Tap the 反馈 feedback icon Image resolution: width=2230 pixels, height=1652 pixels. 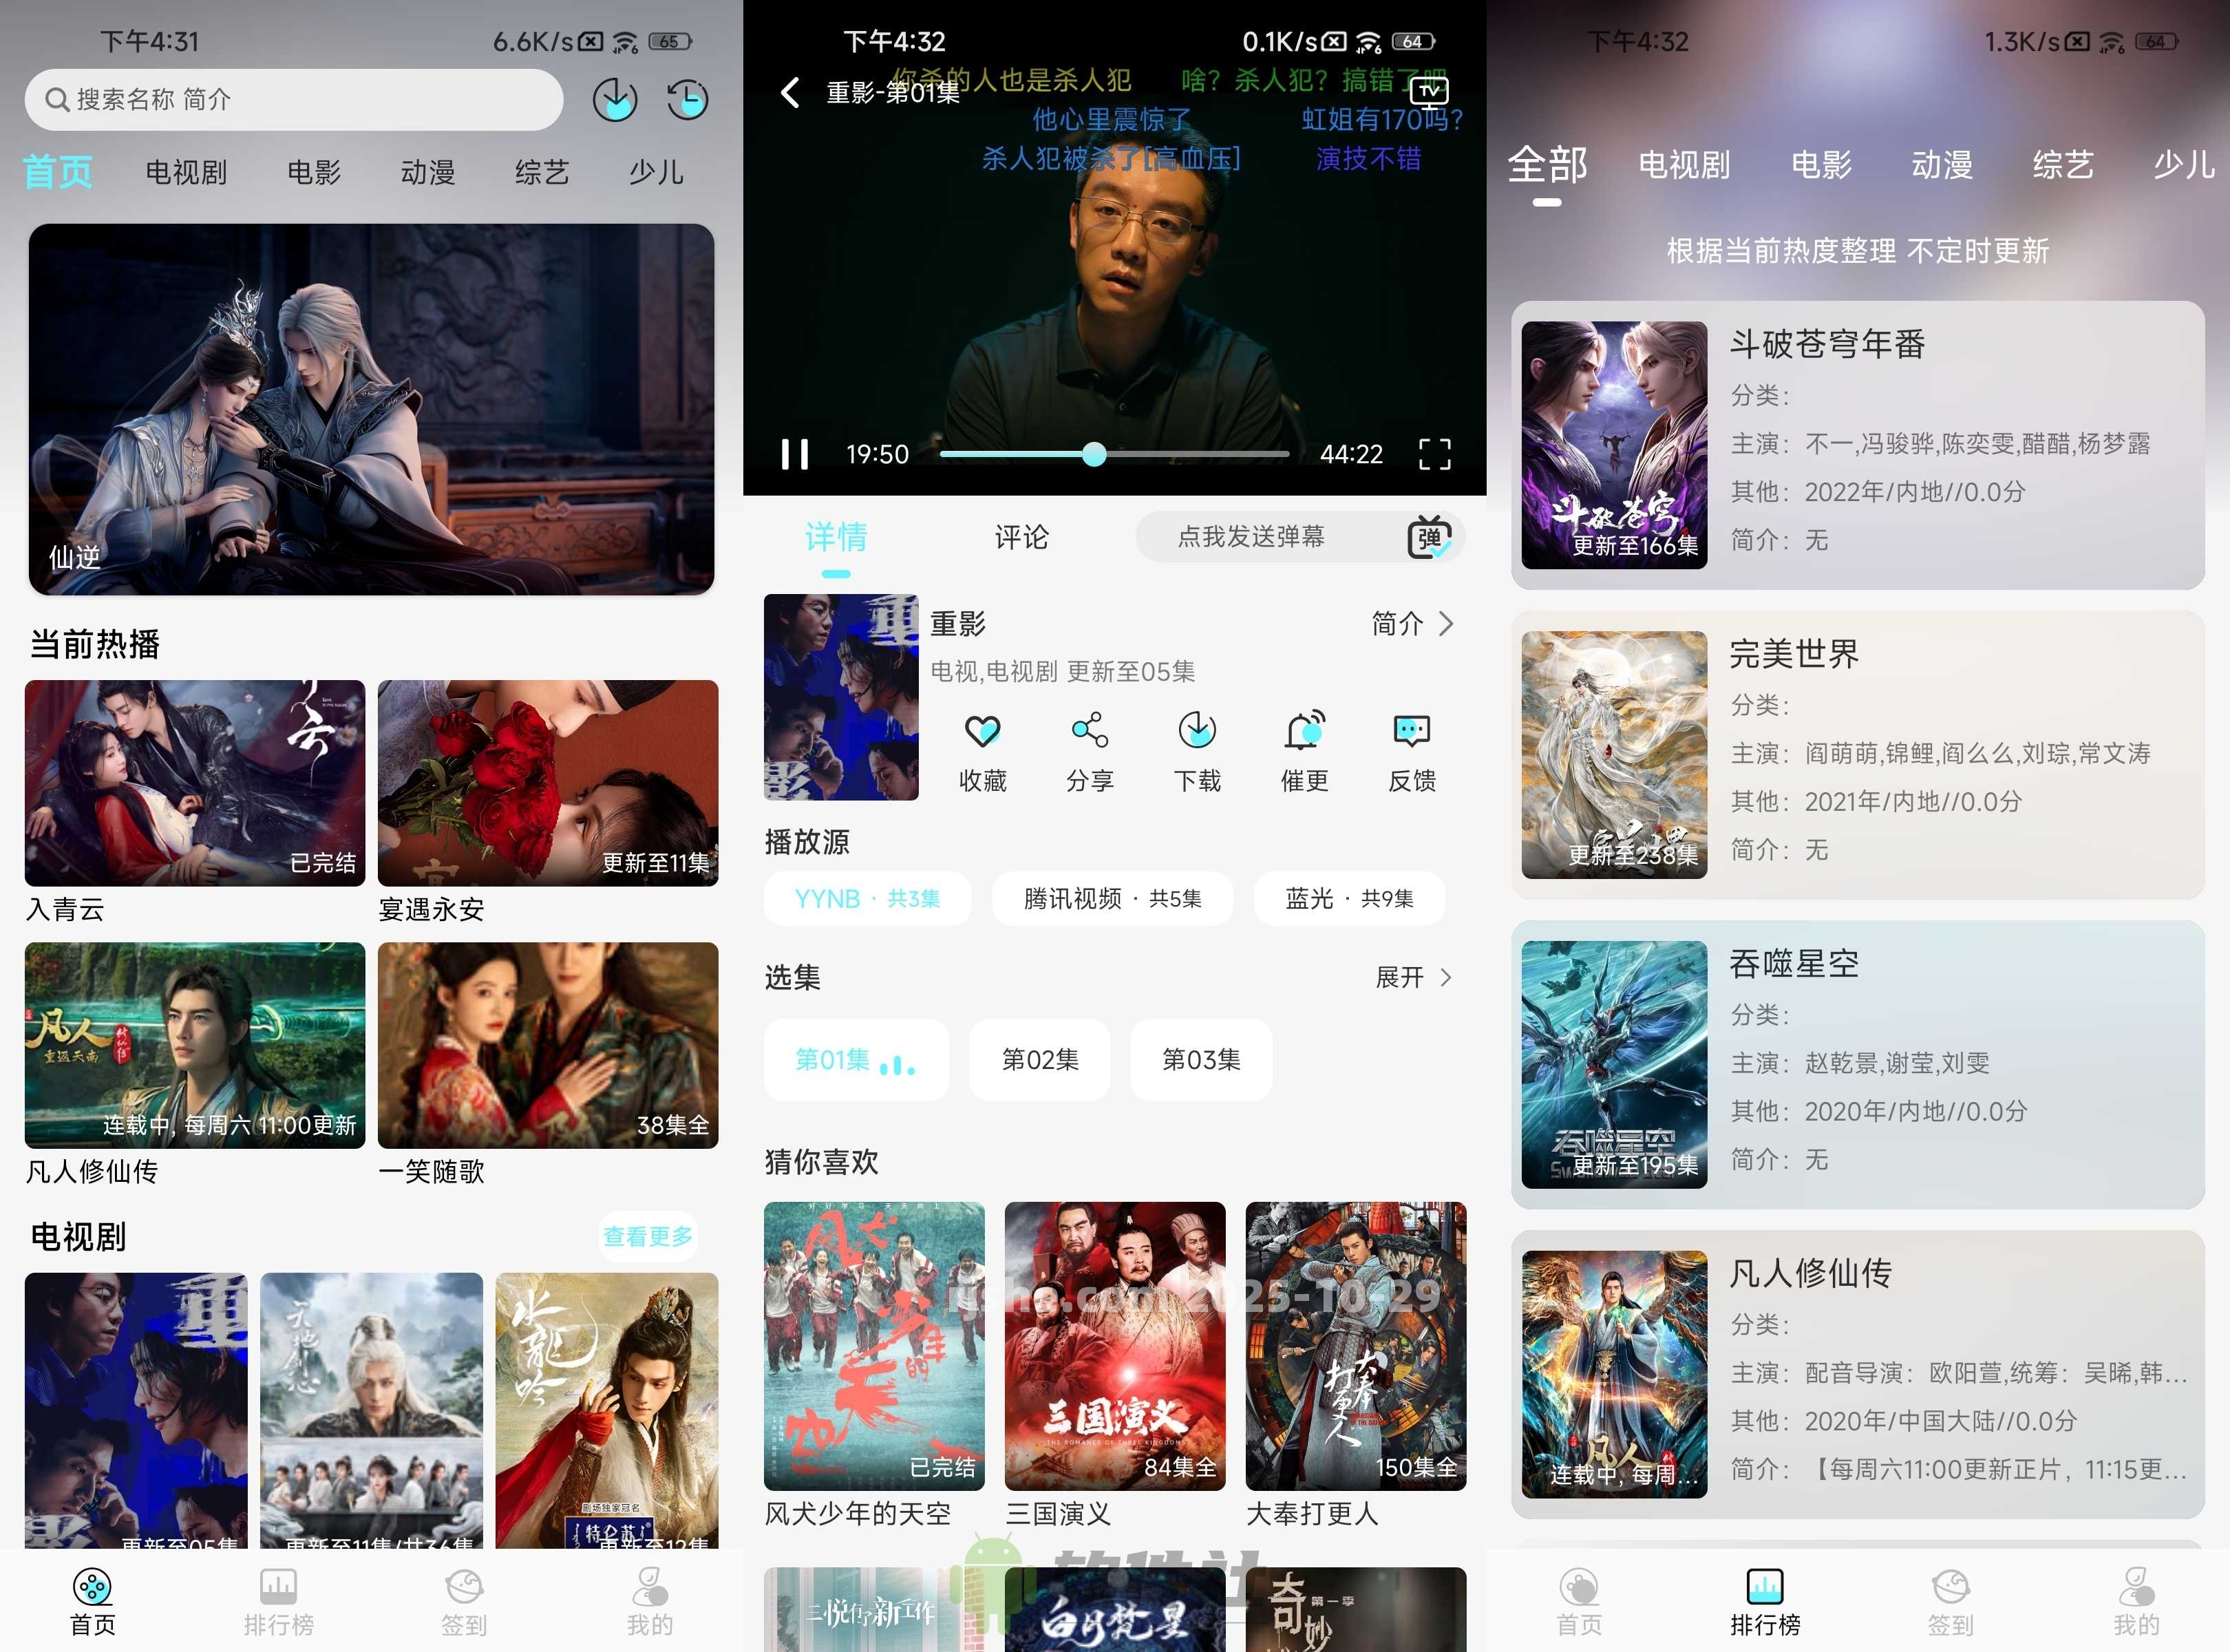(1411, 732)
